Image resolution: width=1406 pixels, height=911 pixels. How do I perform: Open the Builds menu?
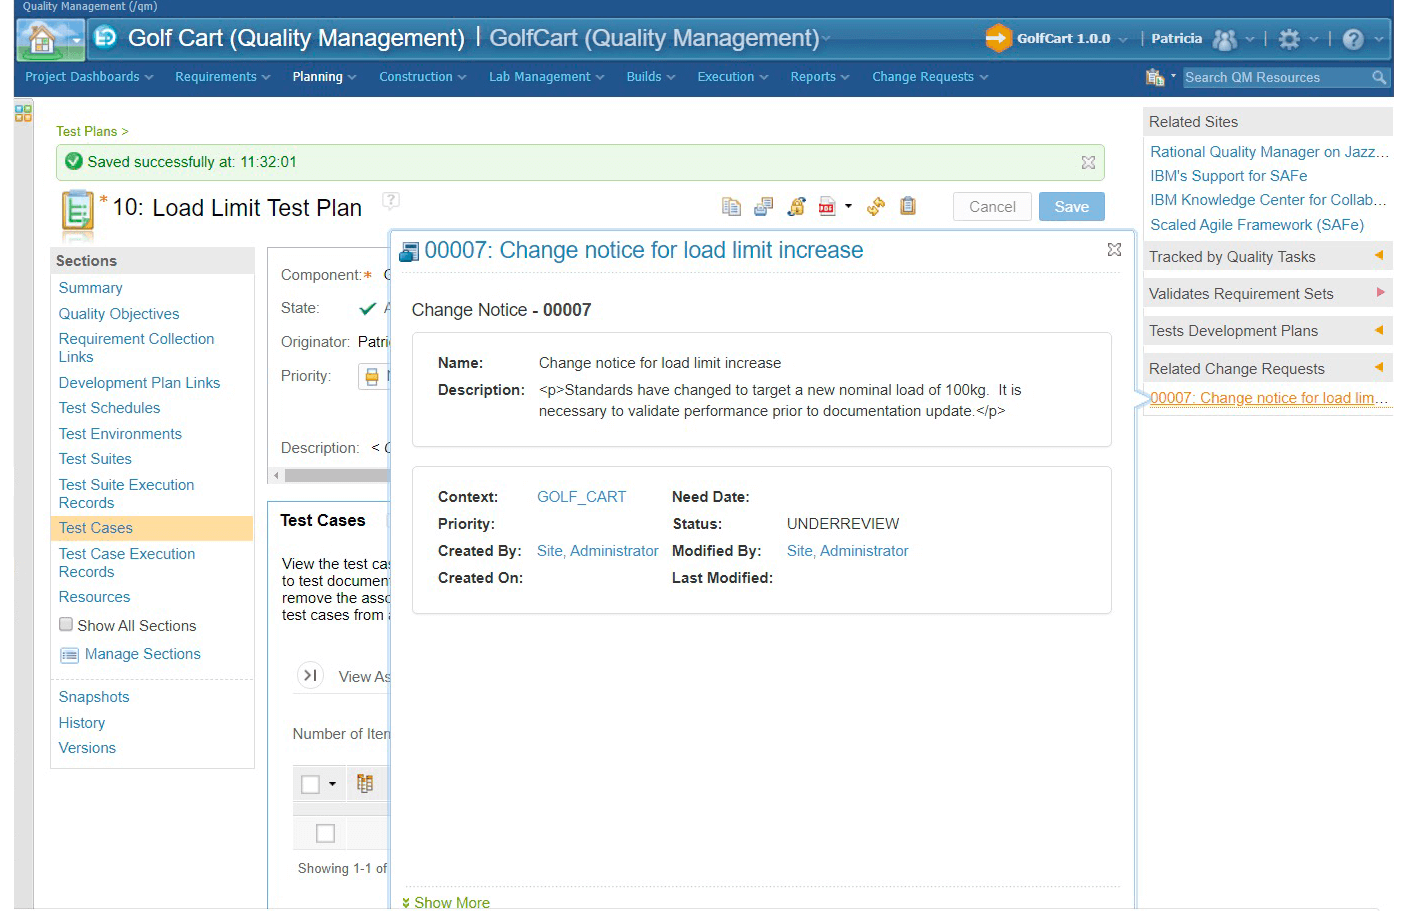click(x=651, y=77)
